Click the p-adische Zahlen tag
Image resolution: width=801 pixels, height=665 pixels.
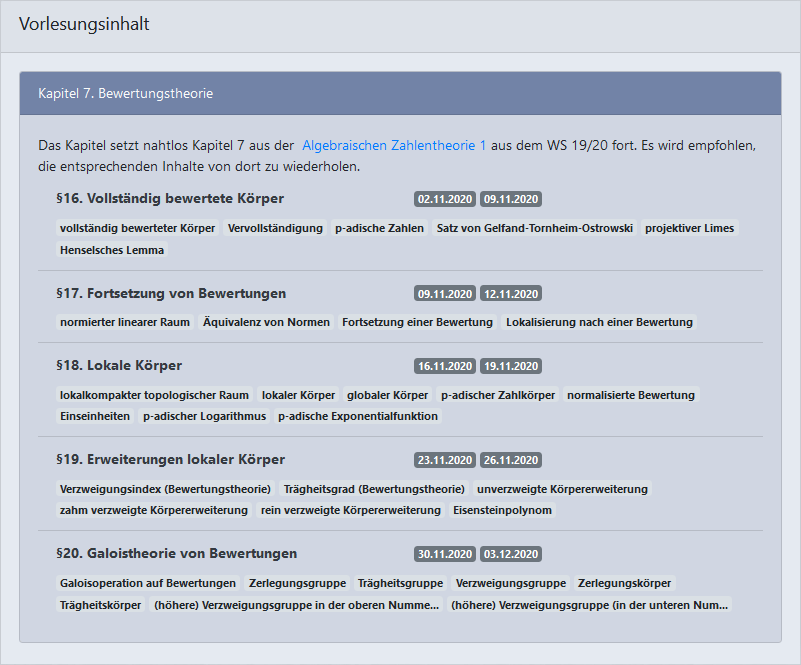(x=380, y=228)
